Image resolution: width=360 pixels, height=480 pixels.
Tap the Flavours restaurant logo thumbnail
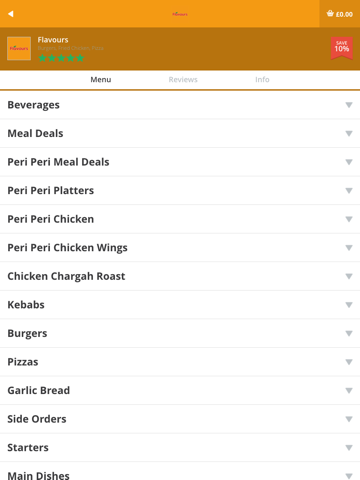(19, 48)
